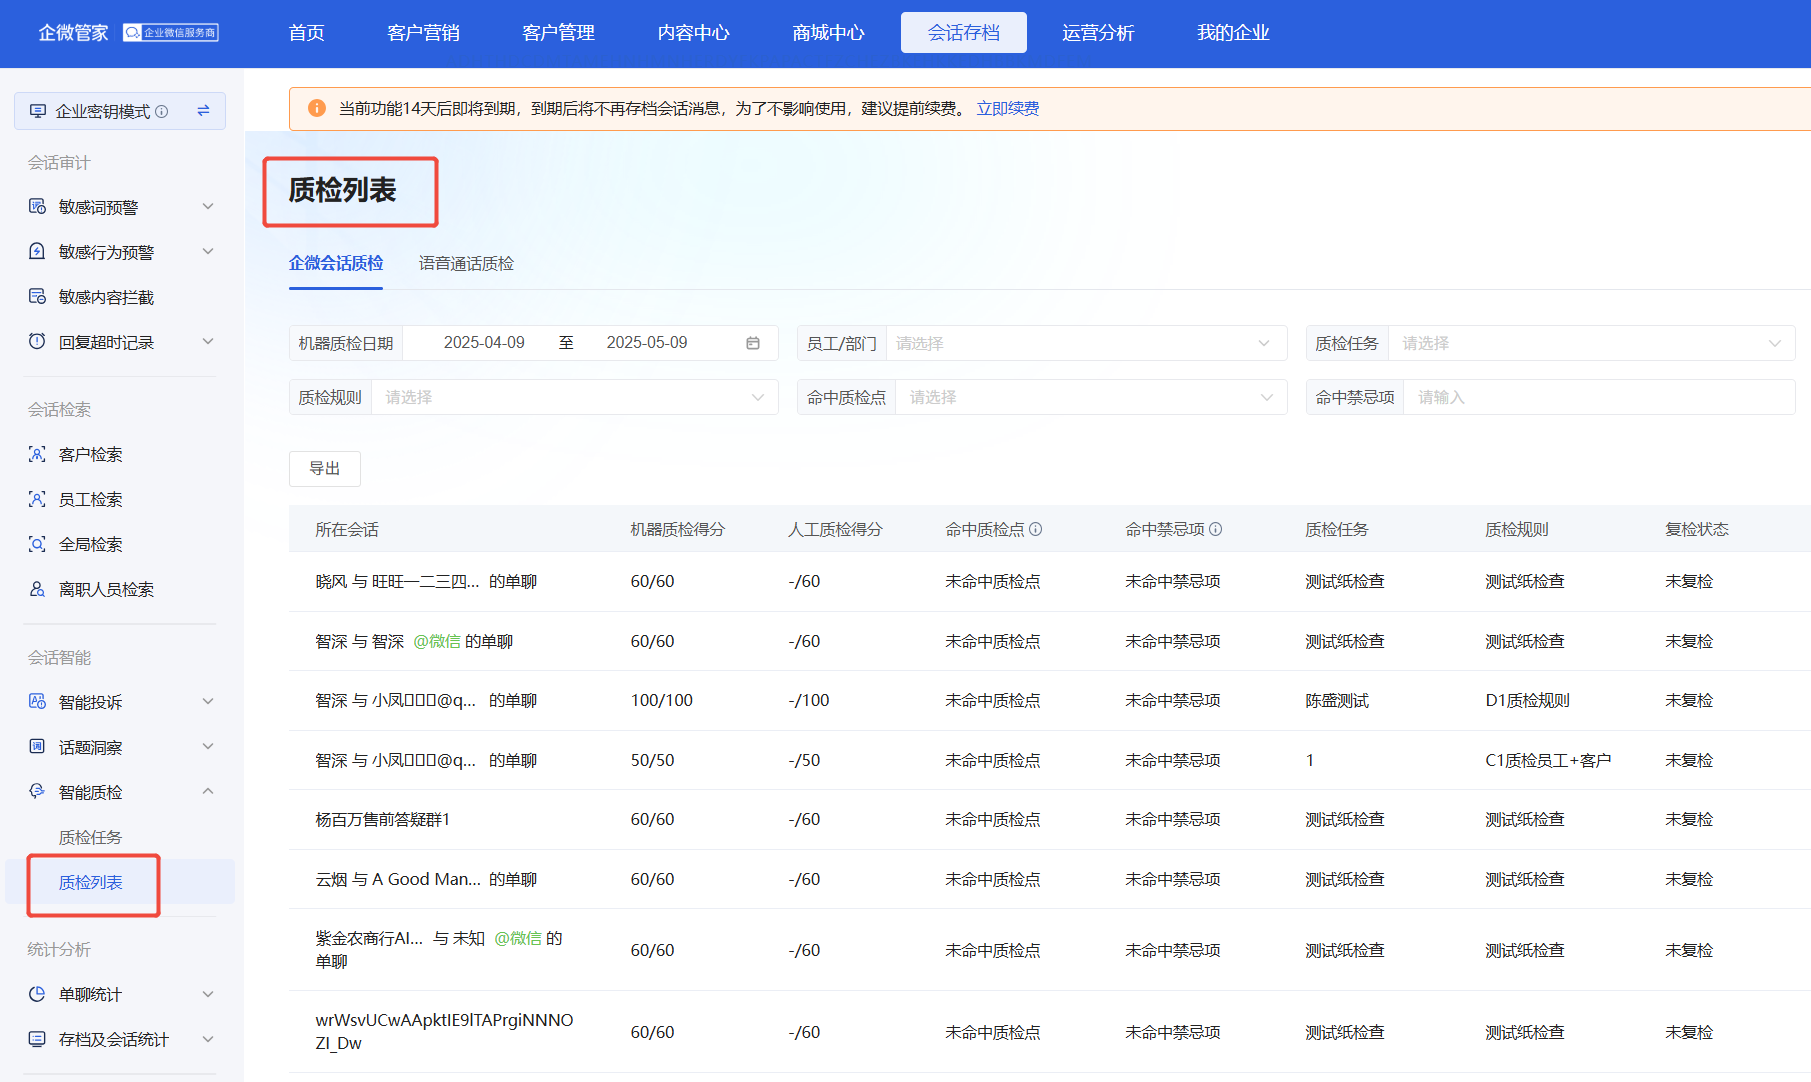Click the start date 2025-04-09 field
Screen dimensions: 1811x1082
tap(484, 343)
